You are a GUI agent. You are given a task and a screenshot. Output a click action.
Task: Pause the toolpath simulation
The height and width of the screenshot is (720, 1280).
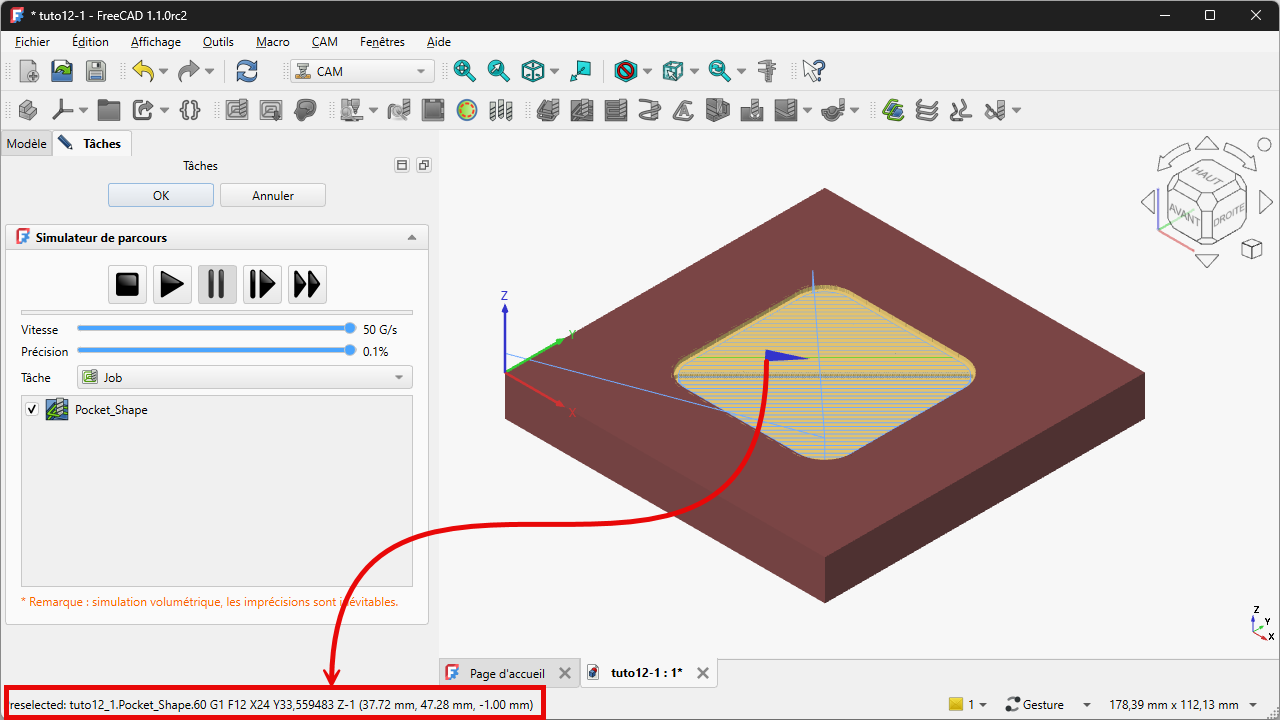[217, 285]
